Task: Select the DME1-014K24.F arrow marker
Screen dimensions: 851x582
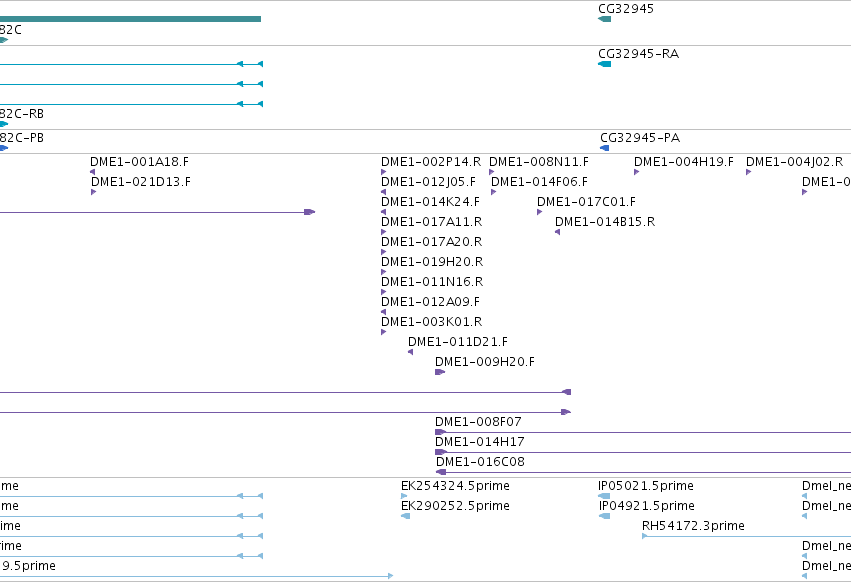Action: coord(384,212)
